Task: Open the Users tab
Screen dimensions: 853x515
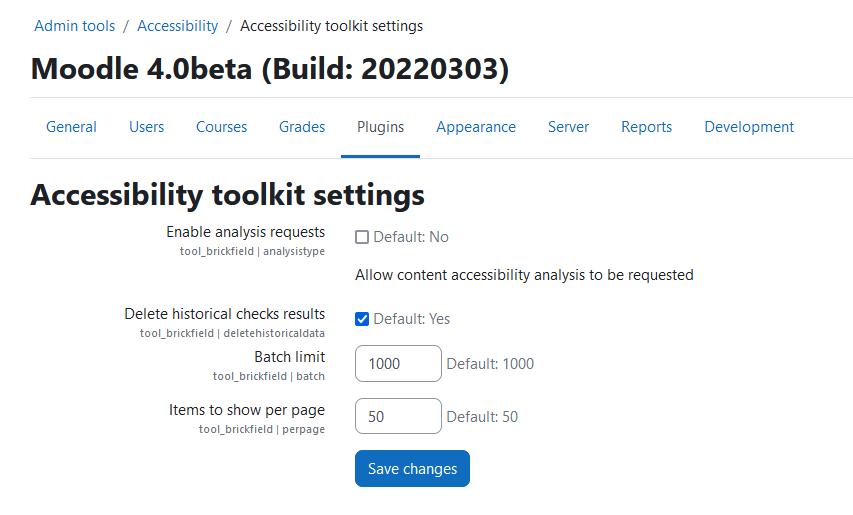Action: coord(146,127)
